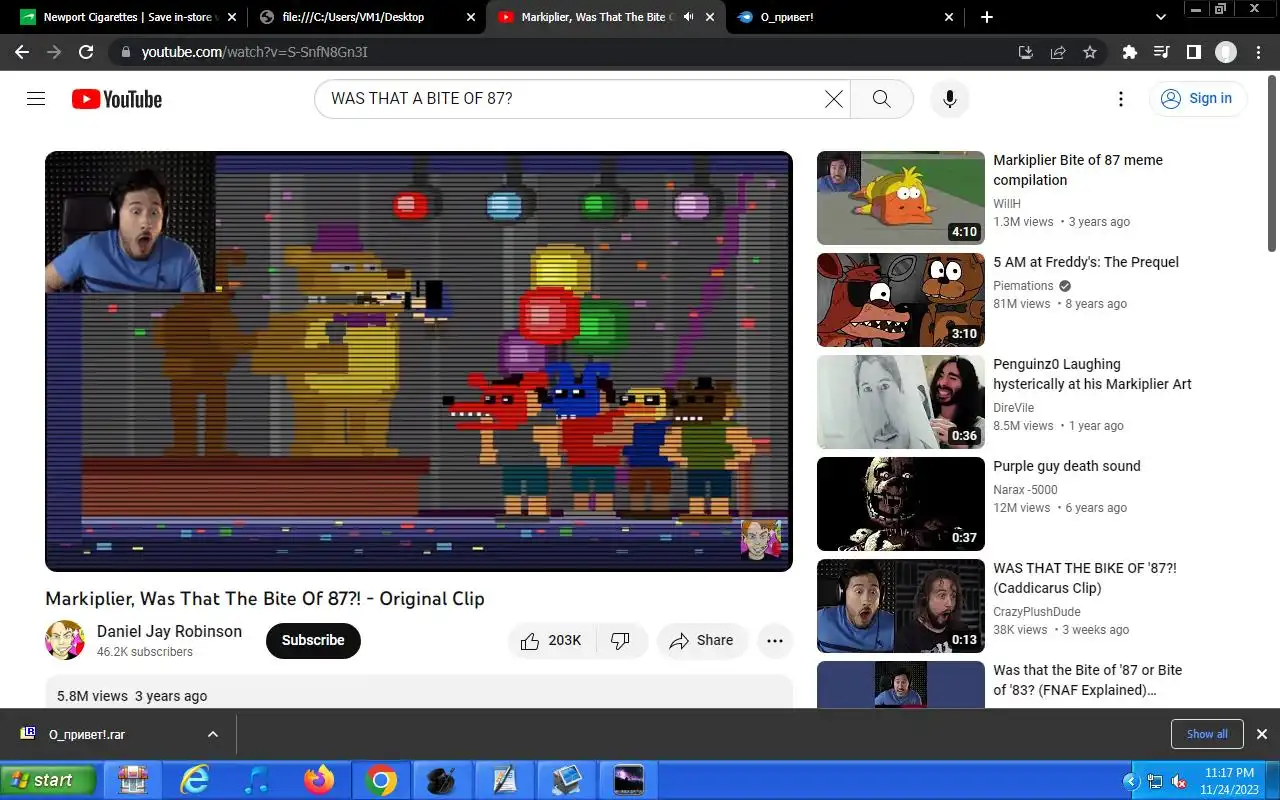Expand download item options chevron
This screenshot has width=1280, height=800.
(x=213, y=734)
